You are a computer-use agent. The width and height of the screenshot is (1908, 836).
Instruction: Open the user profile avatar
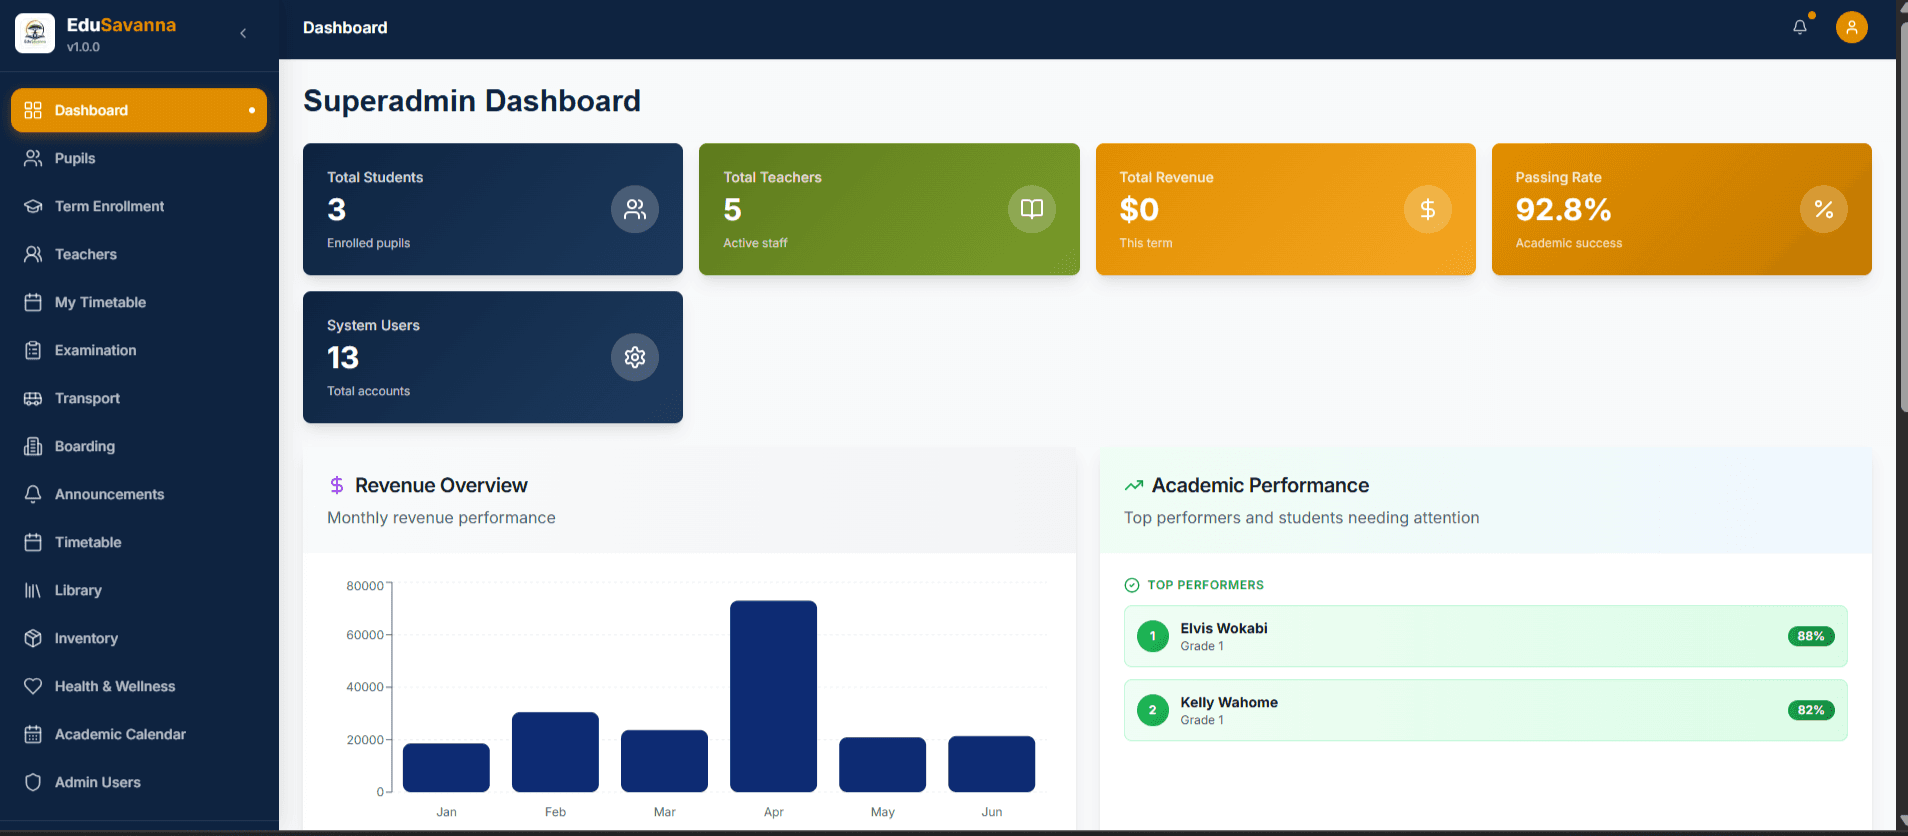pyautogui.click(x=1851, y=27)
